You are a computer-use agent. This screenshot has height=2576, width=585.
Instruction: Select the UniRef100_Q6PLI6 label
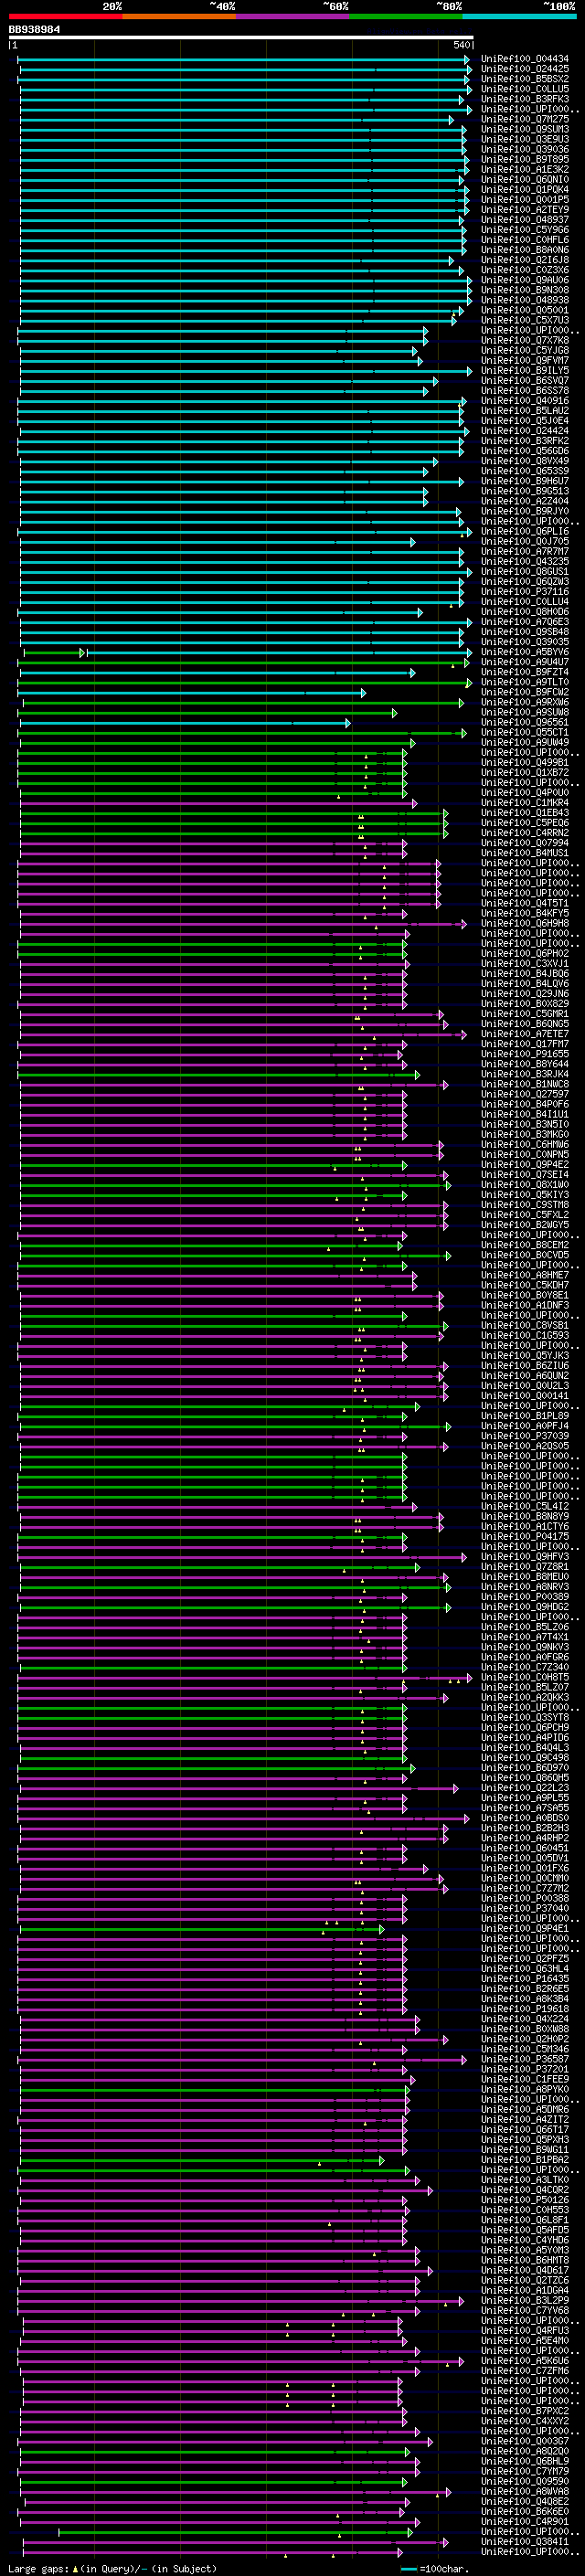(x=525, y=532)
